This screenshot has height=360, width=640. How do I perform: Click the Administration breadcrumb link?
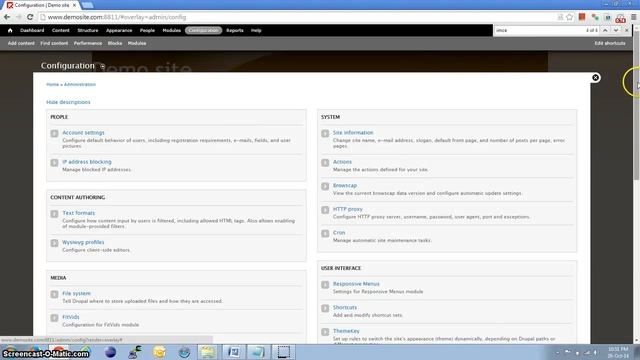pyautogui.click(x=80, y=84)
